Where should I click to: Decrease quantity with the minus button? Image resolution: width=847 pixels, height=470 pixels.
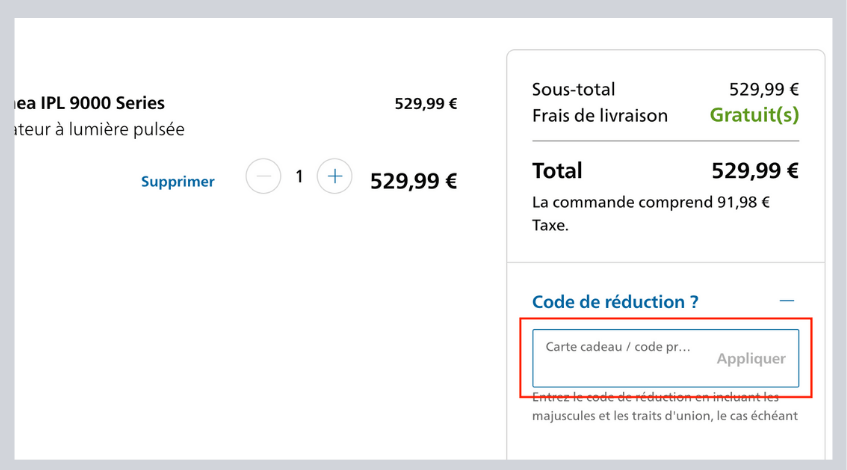(x=263, y=178)
